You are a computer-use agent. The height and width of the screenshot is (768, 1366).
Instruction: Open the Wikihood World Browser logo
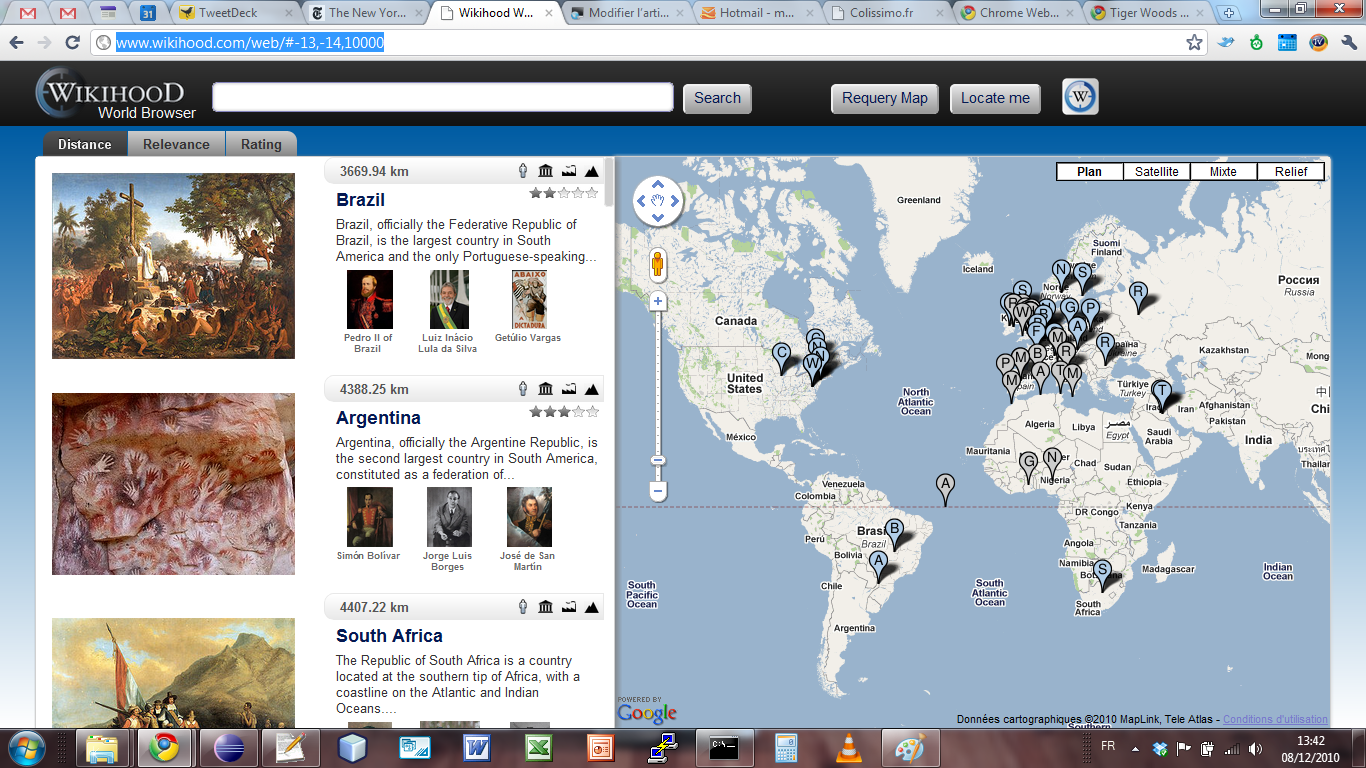click(x=114, y=94)
